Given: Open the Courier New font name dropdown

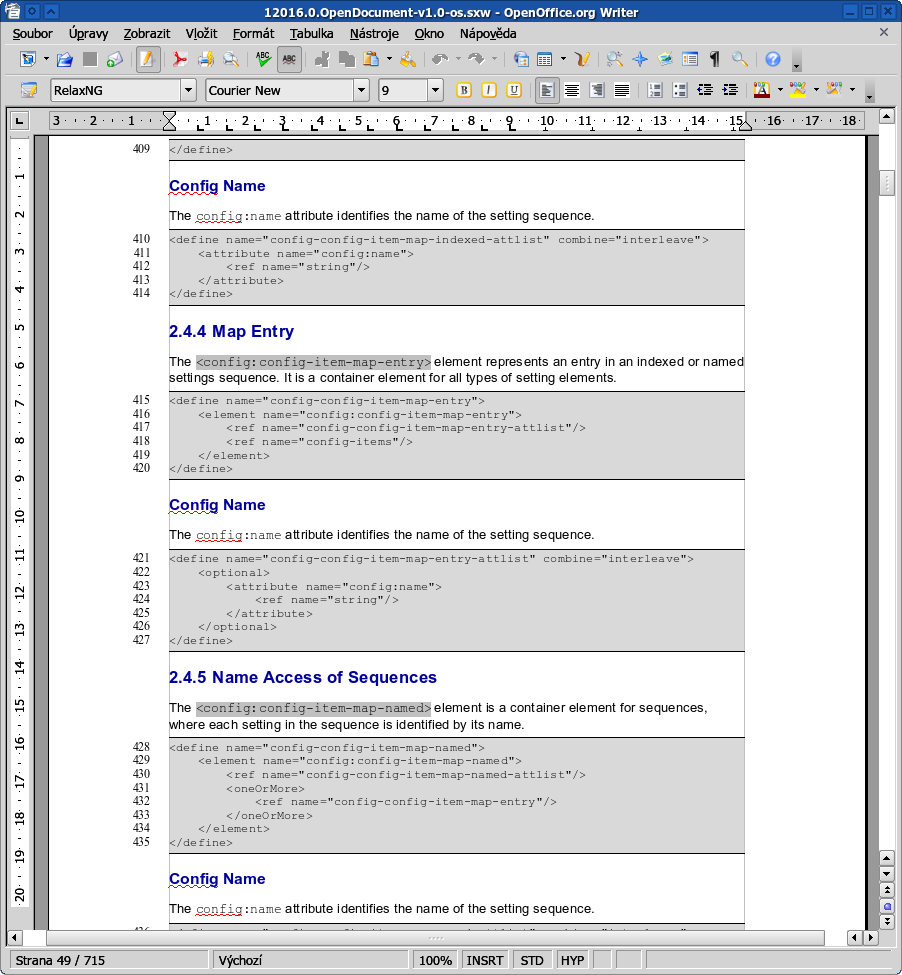Looking at the screenshot, I should pyautogui.click(x=361, y=90).
